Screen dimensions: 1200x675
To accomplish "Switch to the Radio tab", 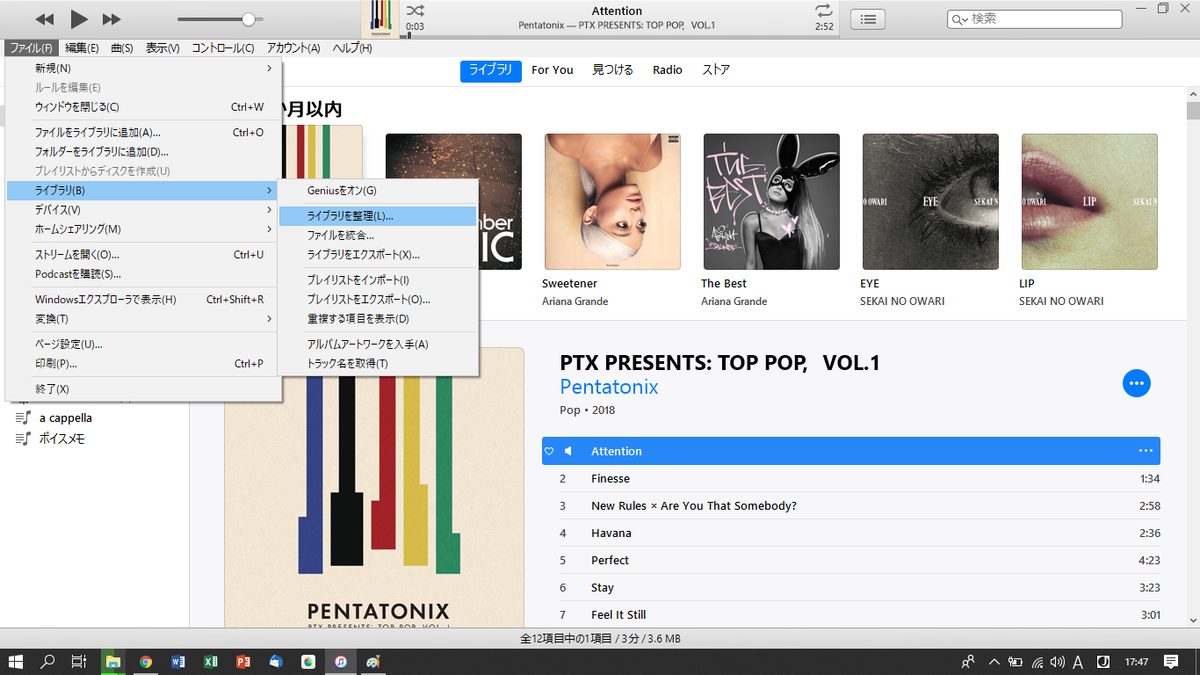I will (667, 70).
